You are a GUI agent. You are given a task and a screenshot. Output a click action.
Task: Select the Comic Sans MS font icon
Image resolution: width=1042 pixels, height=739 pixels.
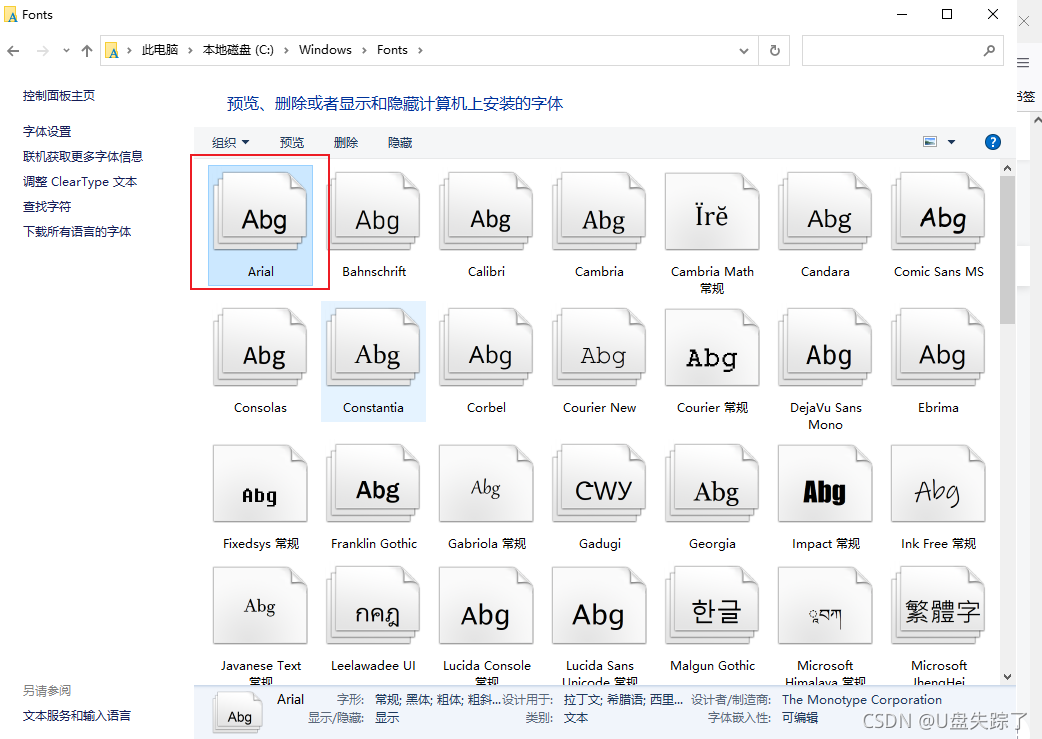[x=938, y=211]
